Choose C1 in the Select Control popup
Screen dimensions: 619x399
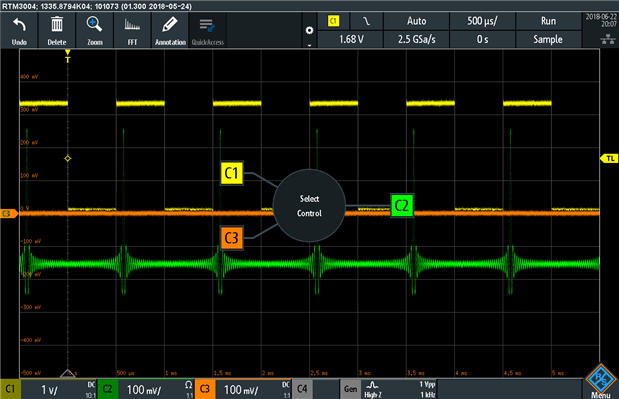(232, 173)
